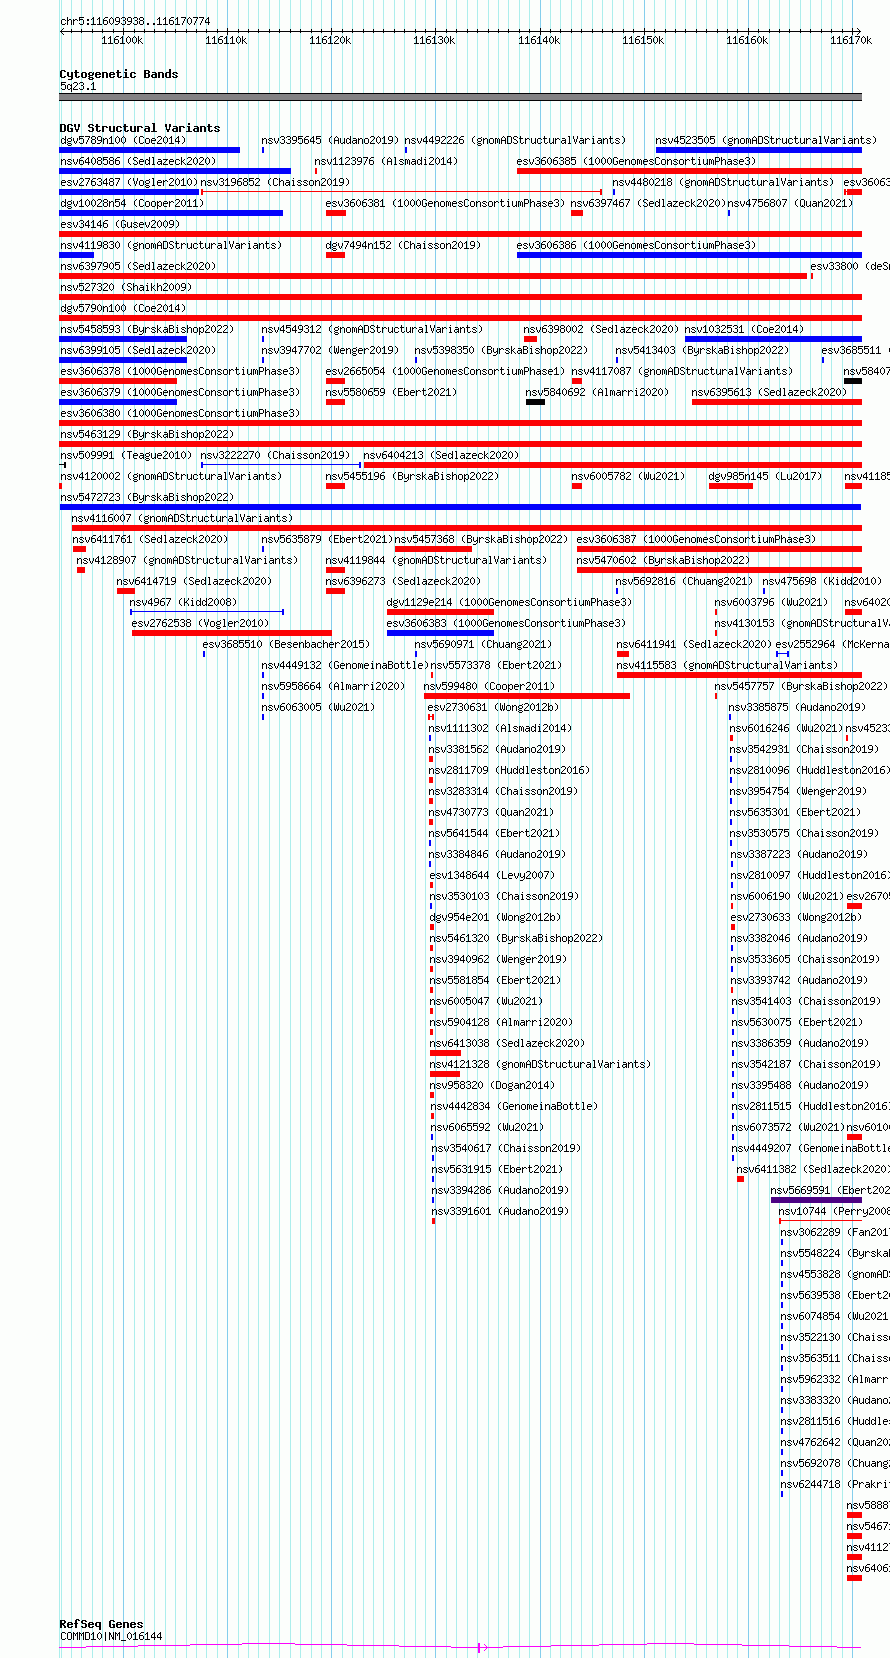Click the 116150k ruler tick label
Viewport: 890px width, 1658px height.
(643, 40)
